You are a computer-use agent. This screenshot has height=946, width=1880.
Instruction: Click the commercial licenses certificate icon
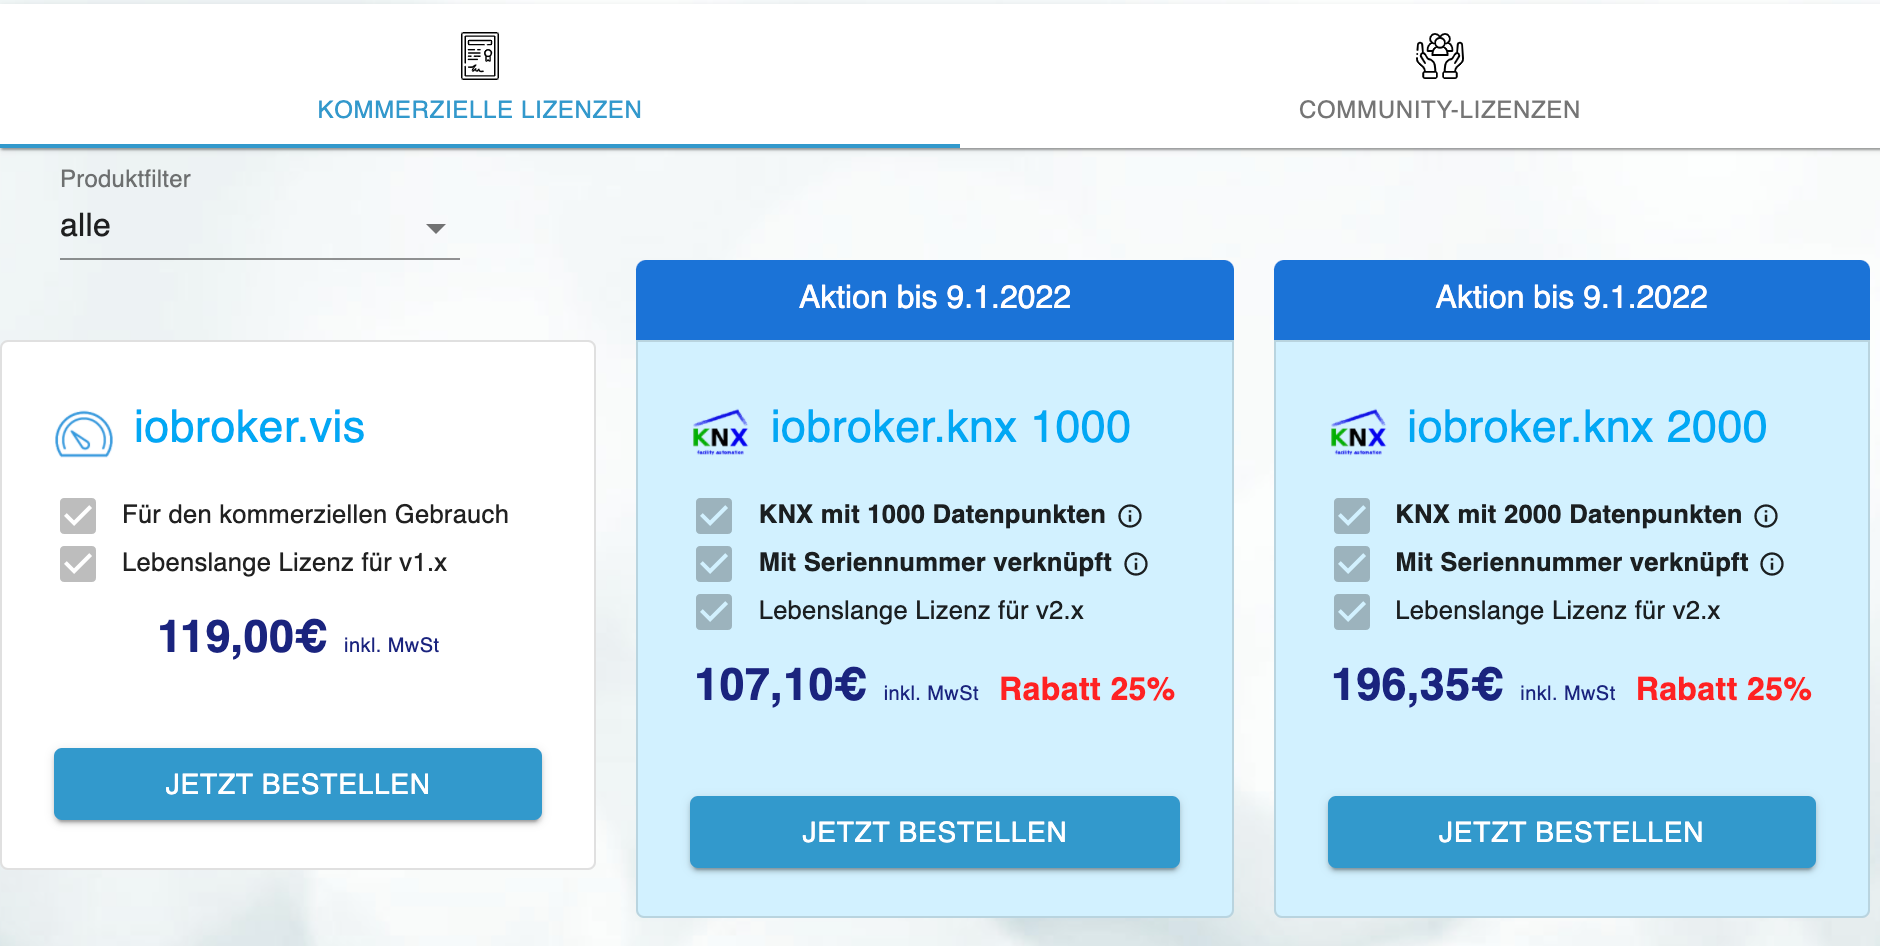(x=479, y=56)
